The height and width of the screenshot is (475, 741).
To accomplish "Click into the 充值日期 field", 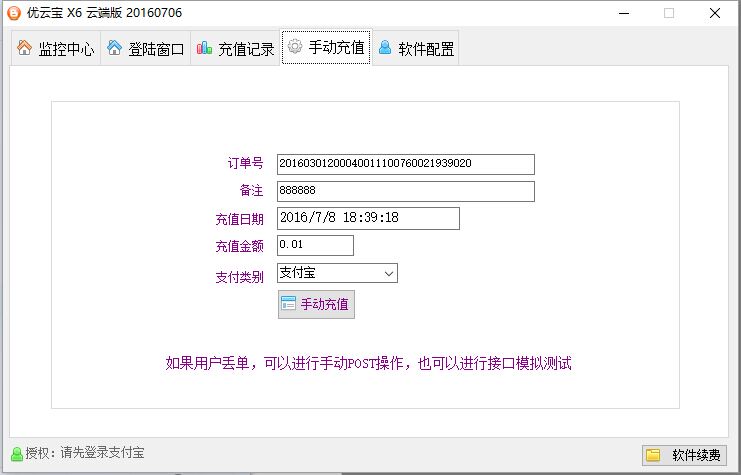I will click(367, 218).
